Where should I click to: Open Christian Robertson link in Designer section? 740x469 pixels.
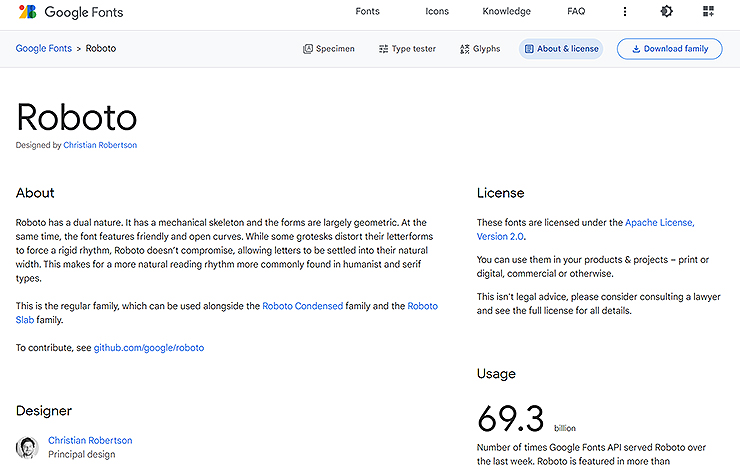click(x=90, y=440)
